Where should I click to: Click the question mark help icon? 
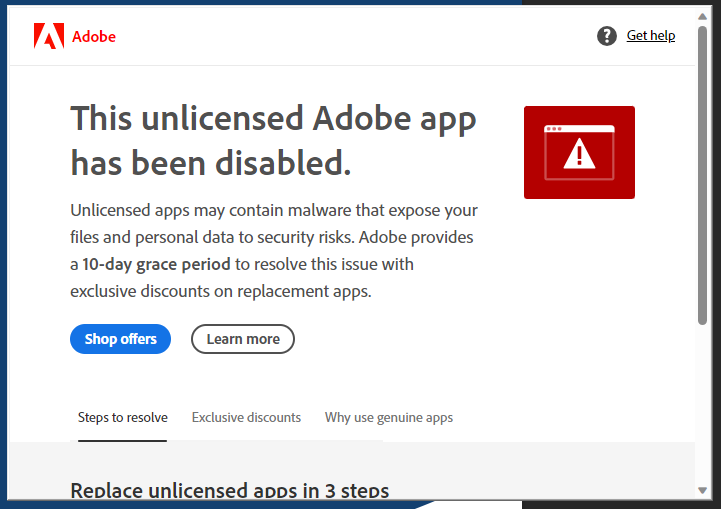[607, 36]
